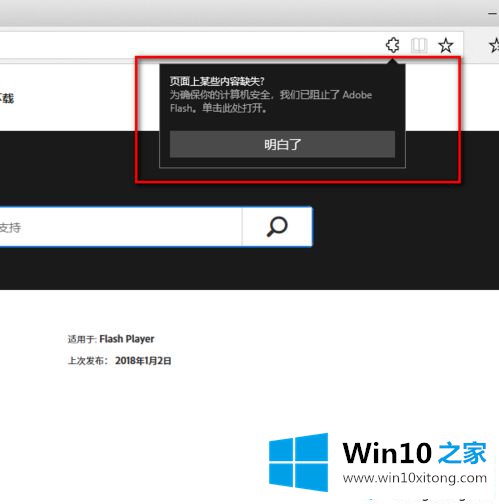Focus the support search input field
The height and width of the screenshot is (504, 499).
(x=121, y=227)
